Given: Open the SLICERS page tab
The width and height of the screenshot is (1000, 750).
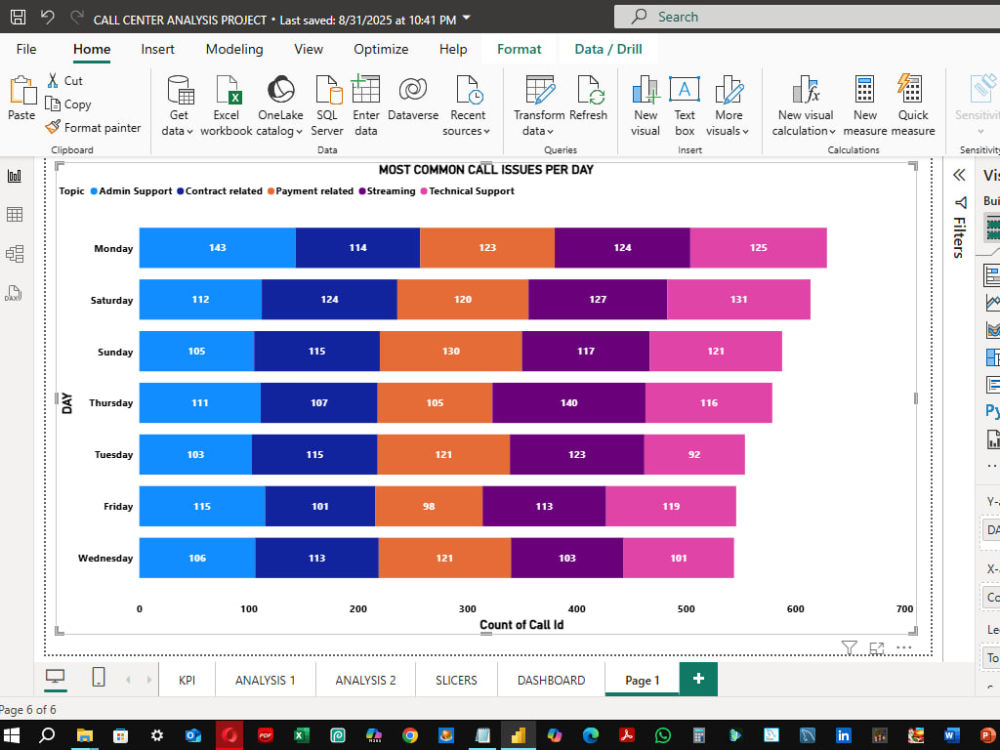Looking at the screenshot, I should pyautogui.click(x=456, y=680).
